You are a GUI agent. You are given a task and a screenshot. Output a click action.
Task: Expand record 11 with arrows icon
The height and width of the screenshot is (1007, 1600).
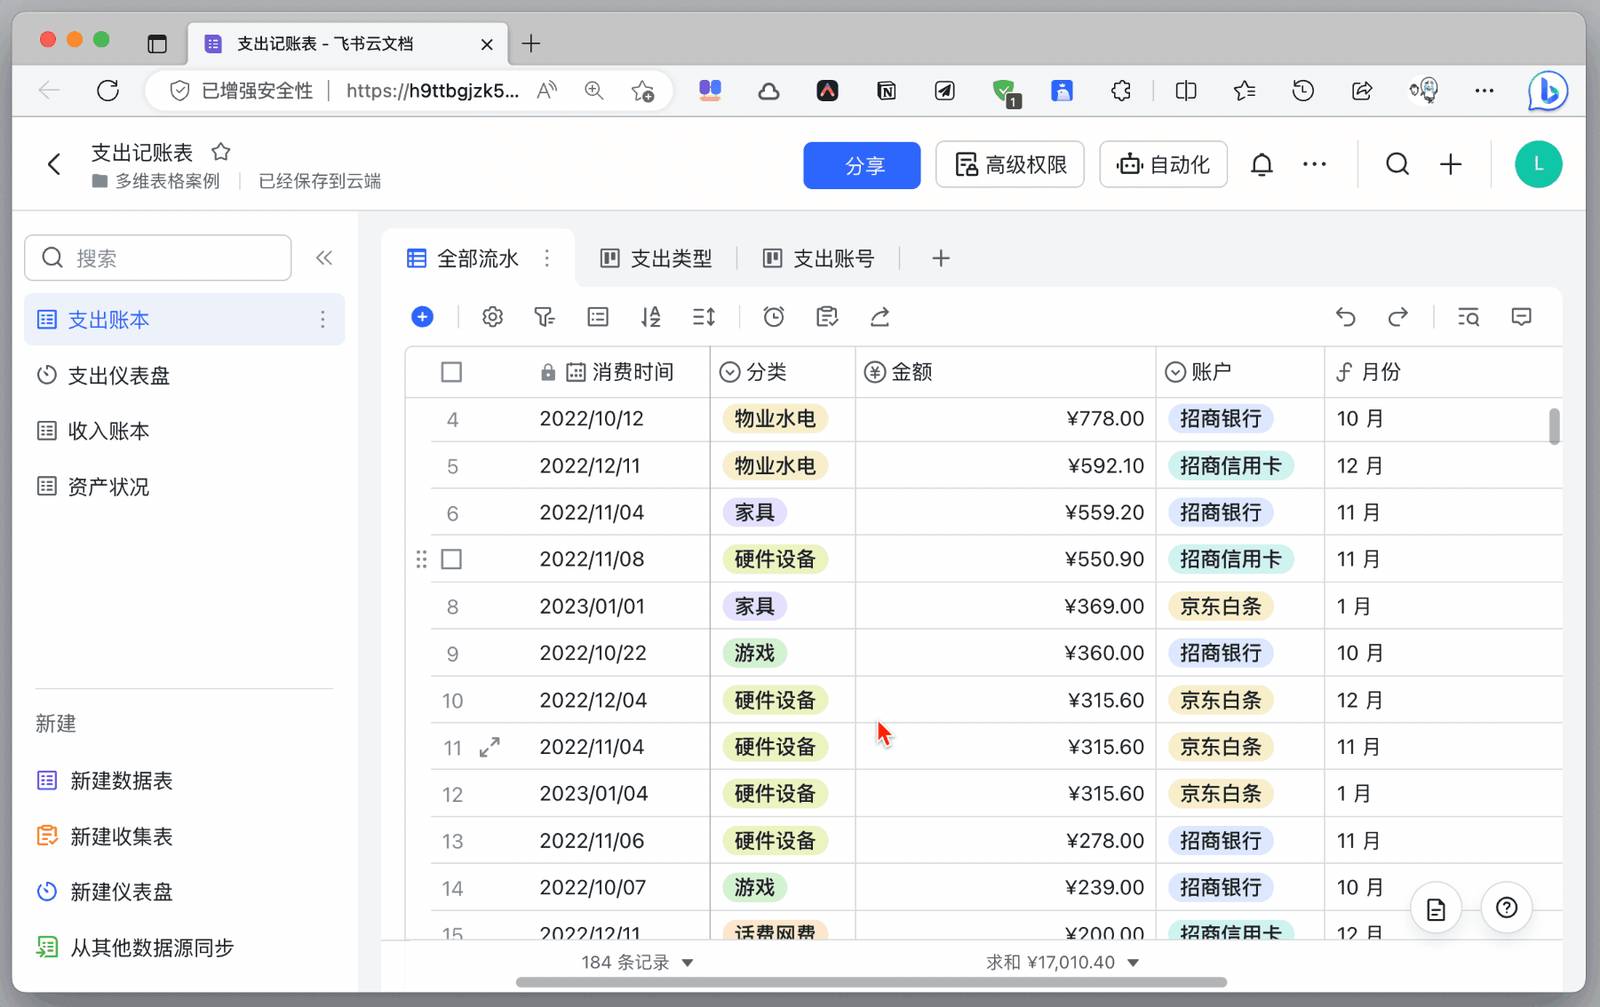pos(489,747)
